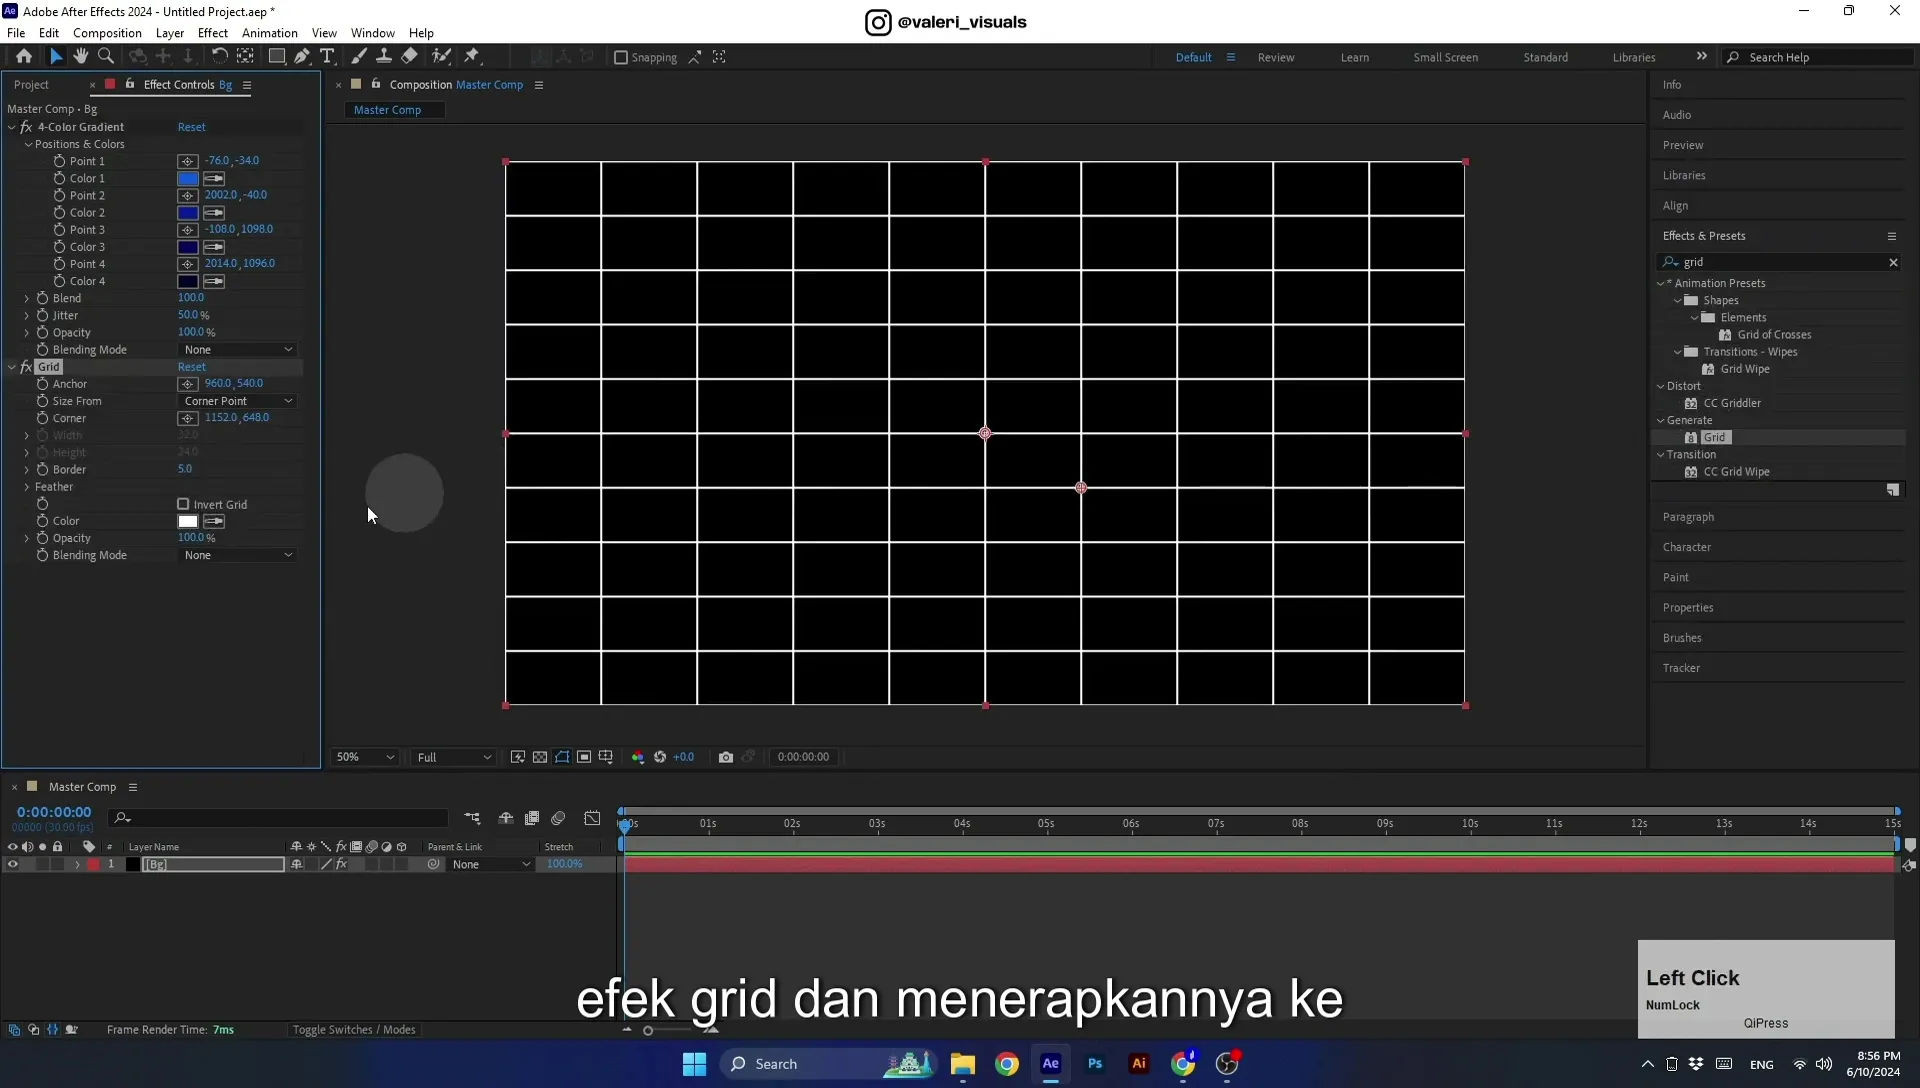1920x1088 pixels.
Task: Switch to Review workspace
Action: (x=1276, y=58)
